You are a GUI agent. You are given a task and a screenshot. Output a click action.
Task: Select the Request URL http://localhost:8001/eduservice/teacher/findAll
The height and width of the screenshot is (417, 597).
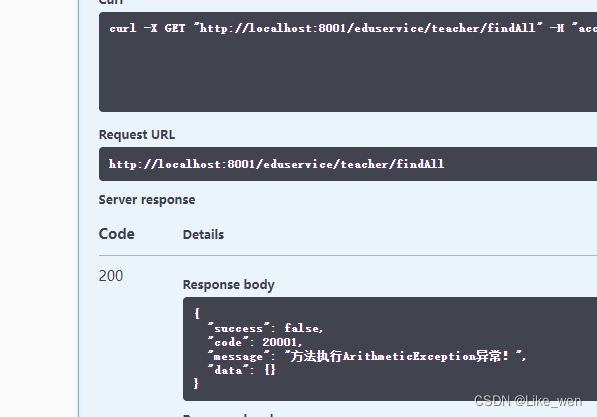click(276, 164)
